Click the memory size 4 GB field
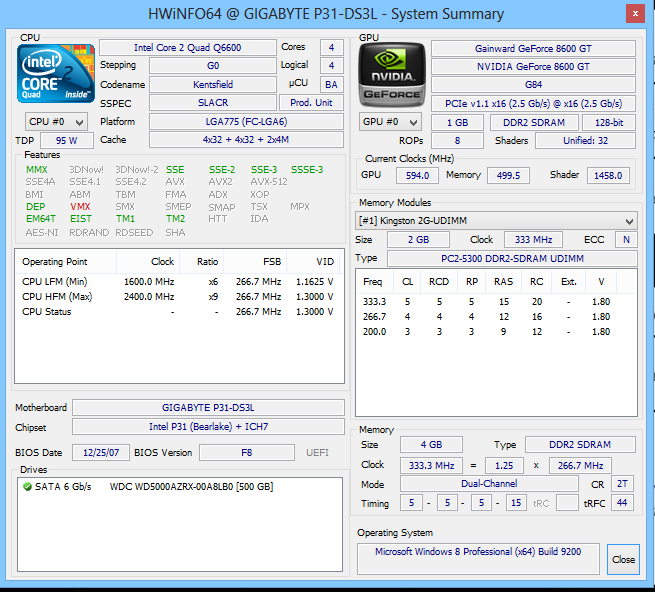This screenshot has width=655, height=592. pyautogui.click(x=431, y=445)
